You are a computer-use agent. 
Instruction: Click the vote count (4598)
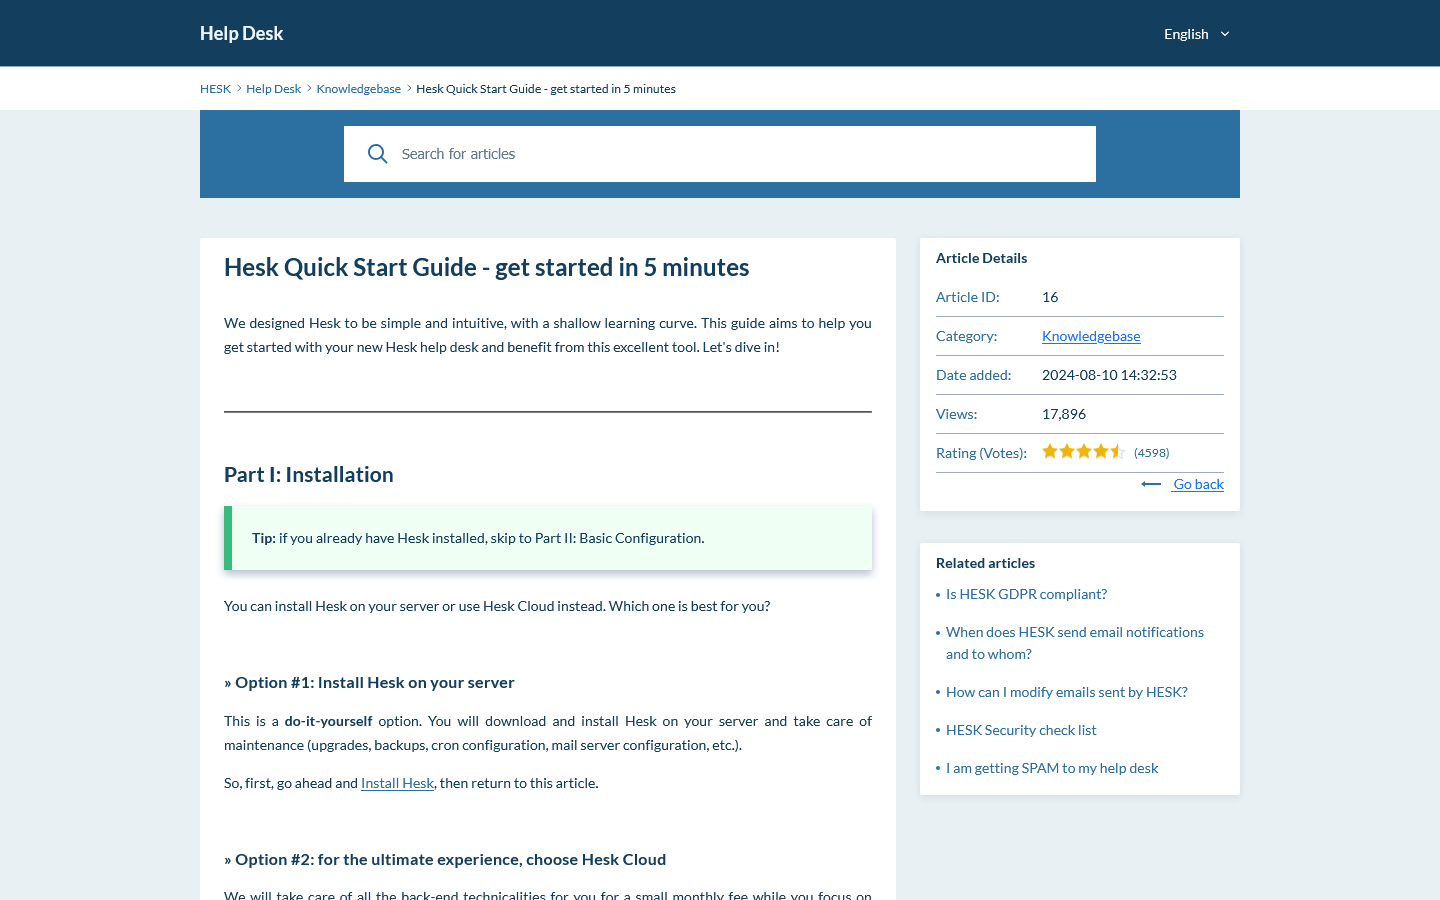point(1151,453)
